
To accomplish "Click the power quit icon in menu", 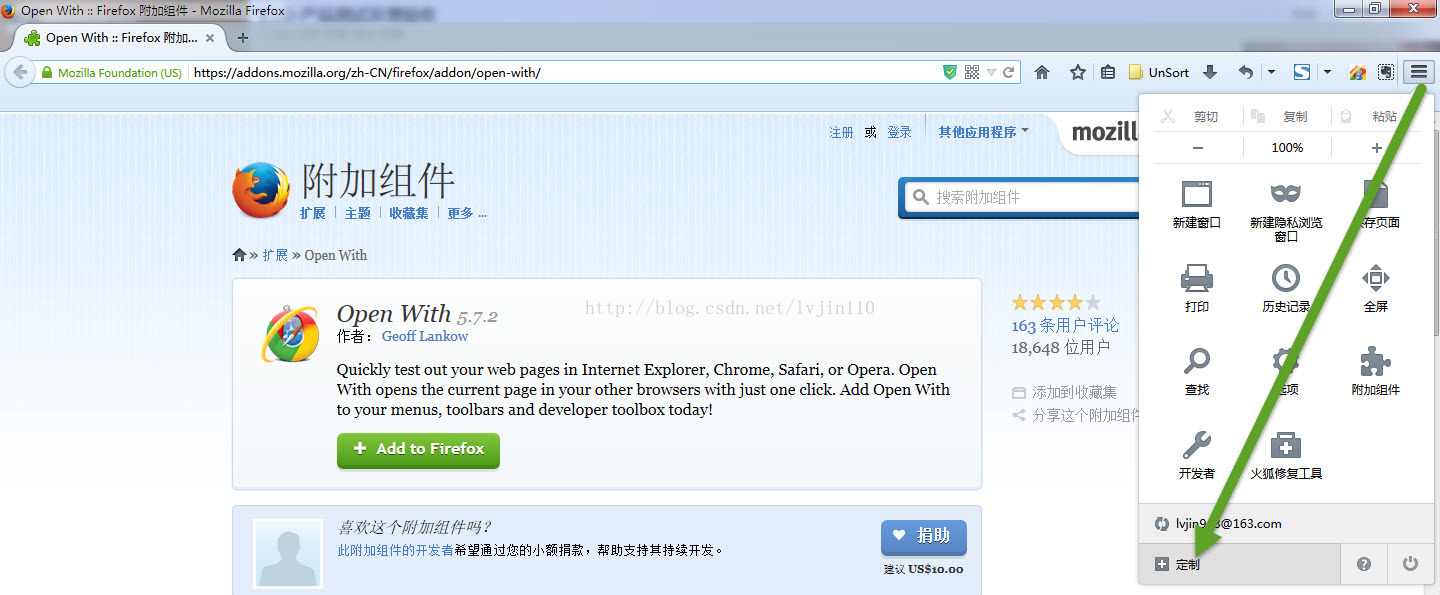I will [1410, 564].
